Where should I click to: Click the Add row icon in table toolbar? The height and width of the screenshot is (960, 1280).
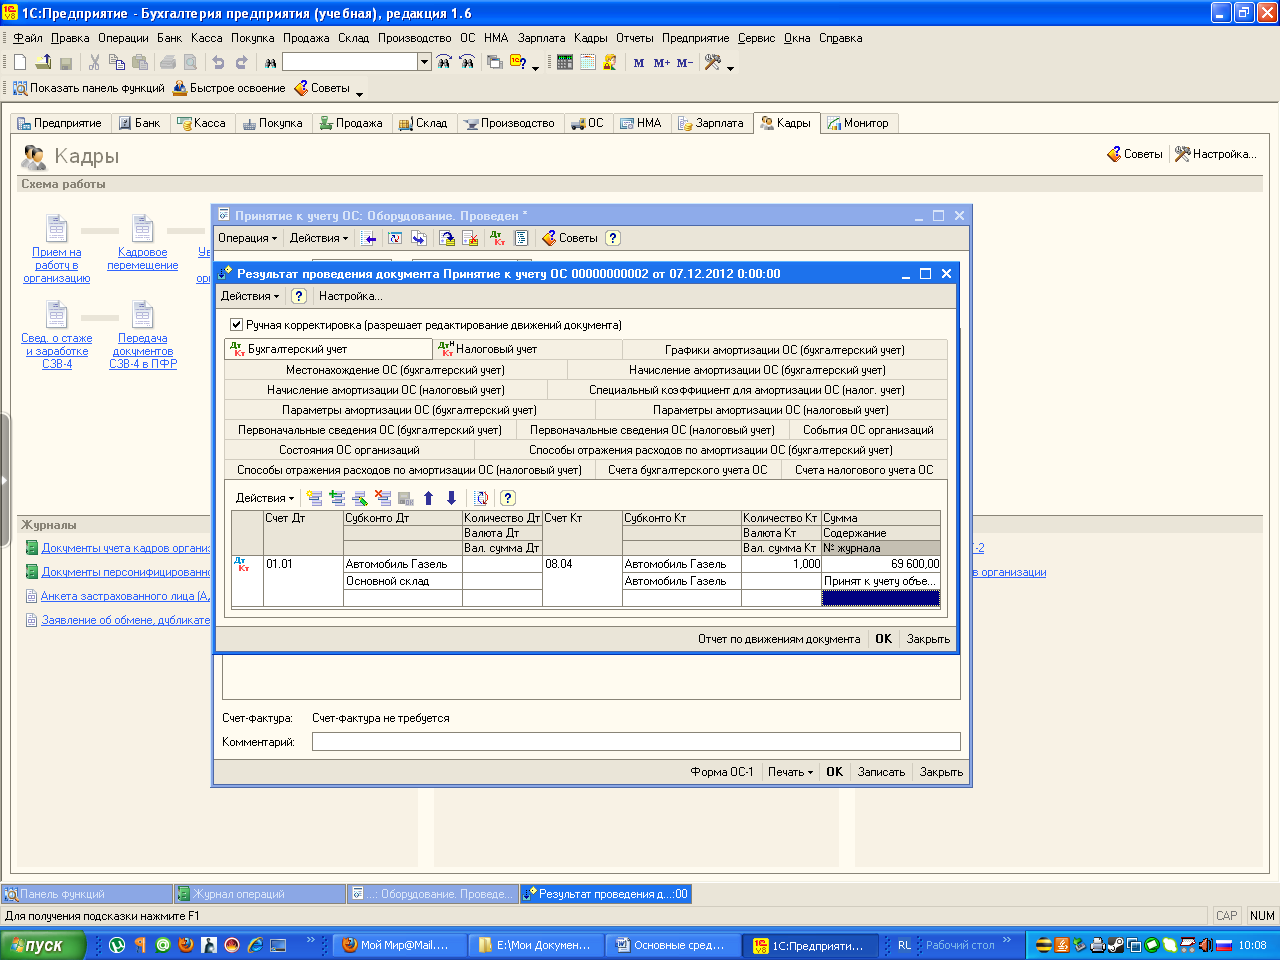pyautogui.click(x=314, y=498)
